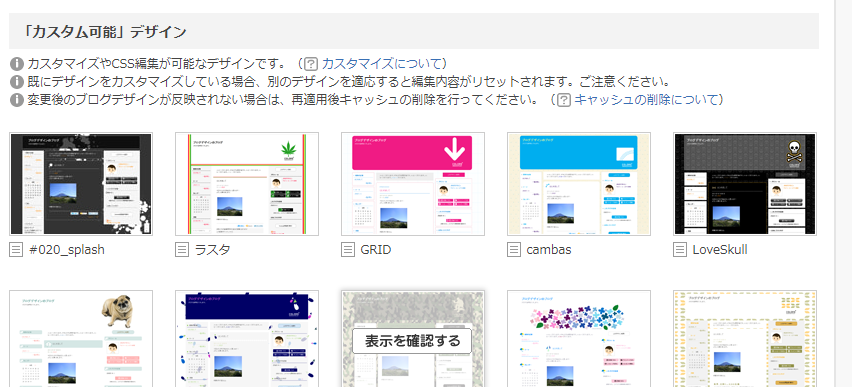
Task: Select the ラスタ design thumbnail
Action: click(247, 184)
